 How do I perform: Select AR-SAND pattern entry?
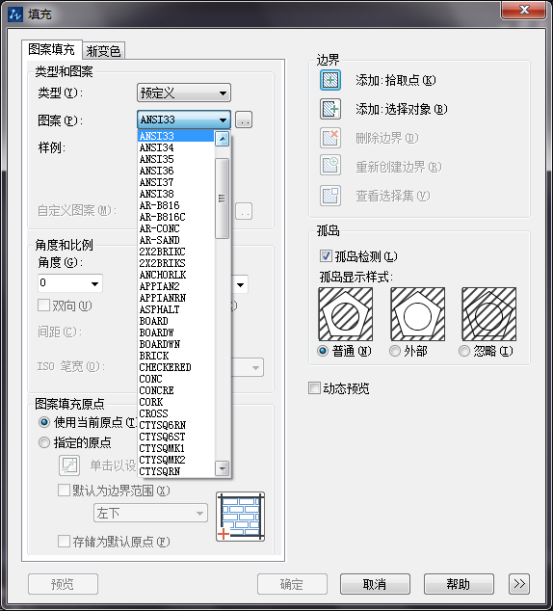pos(176,240)
